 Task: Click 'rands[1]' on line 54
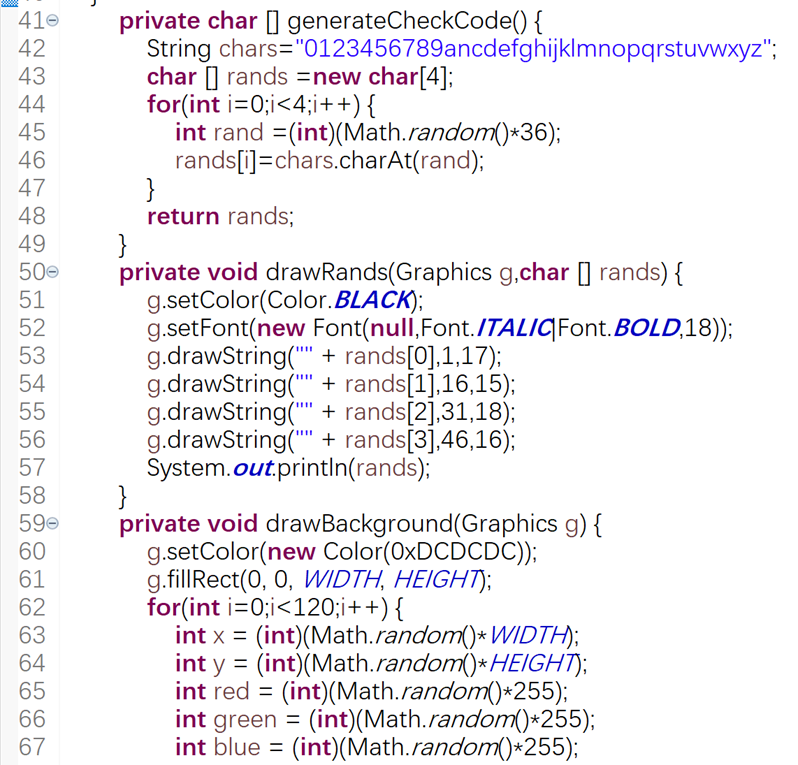pyautogui.click(x=390, y=384)
